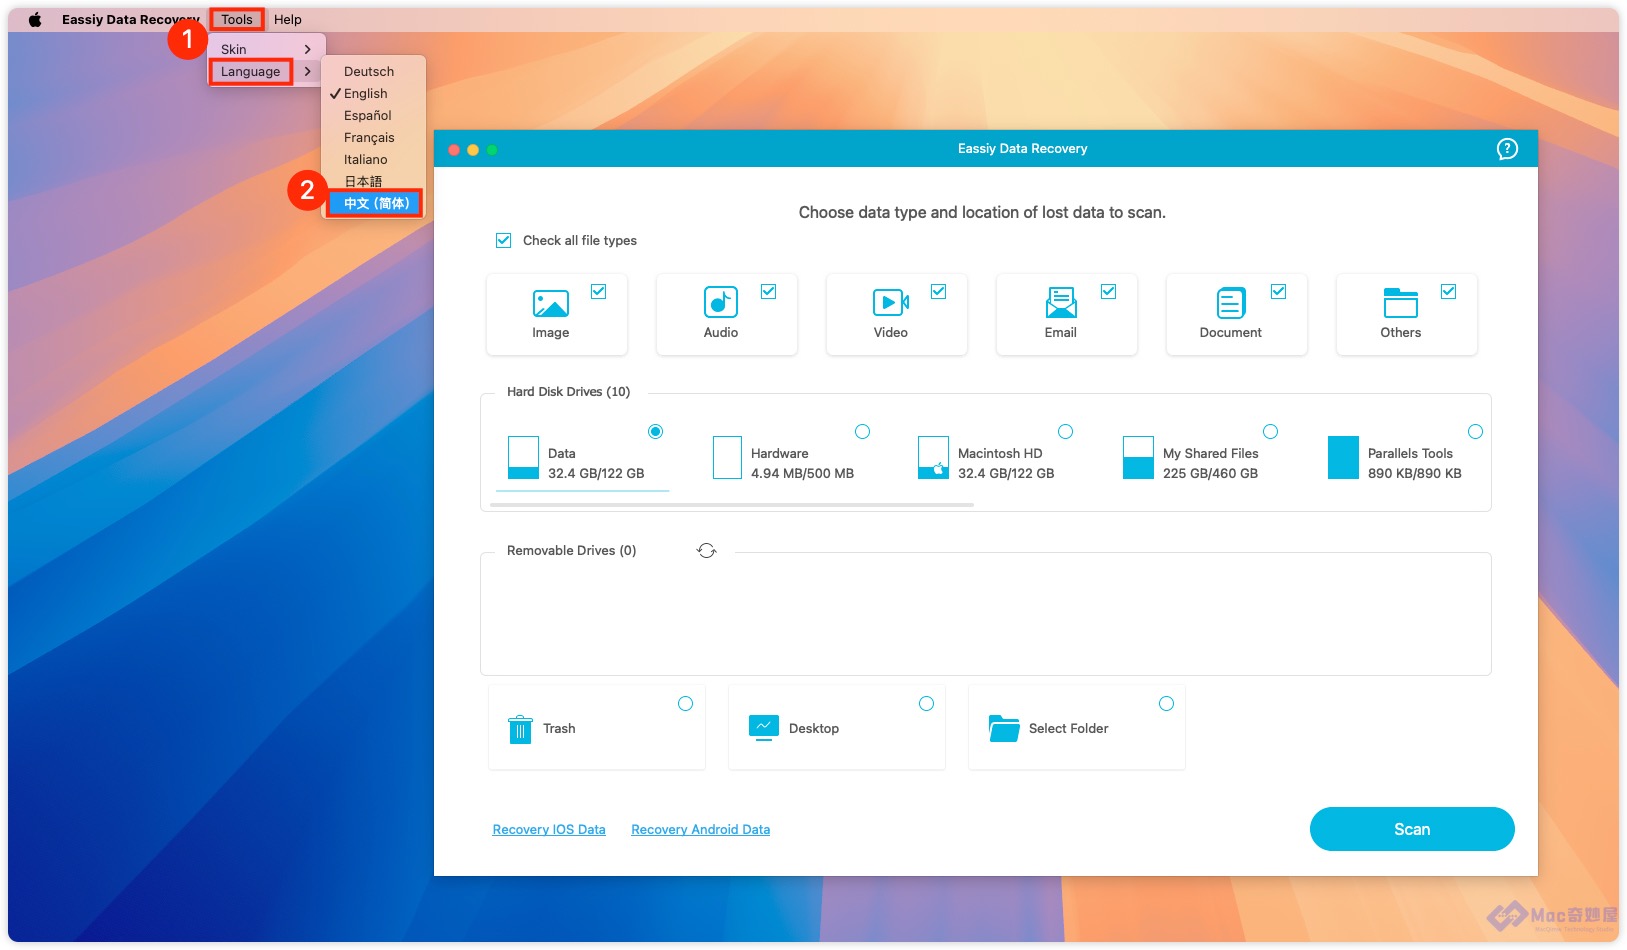Select My Shared Files radio button

click(x=1271, y=432)
